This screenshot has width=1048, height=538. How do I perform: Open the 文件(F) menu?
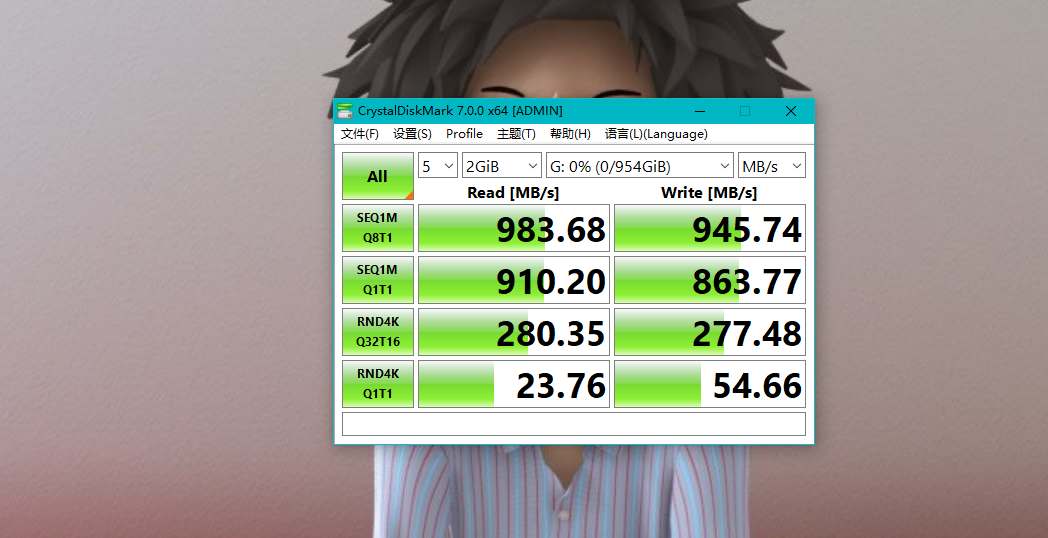coord(360,134)
